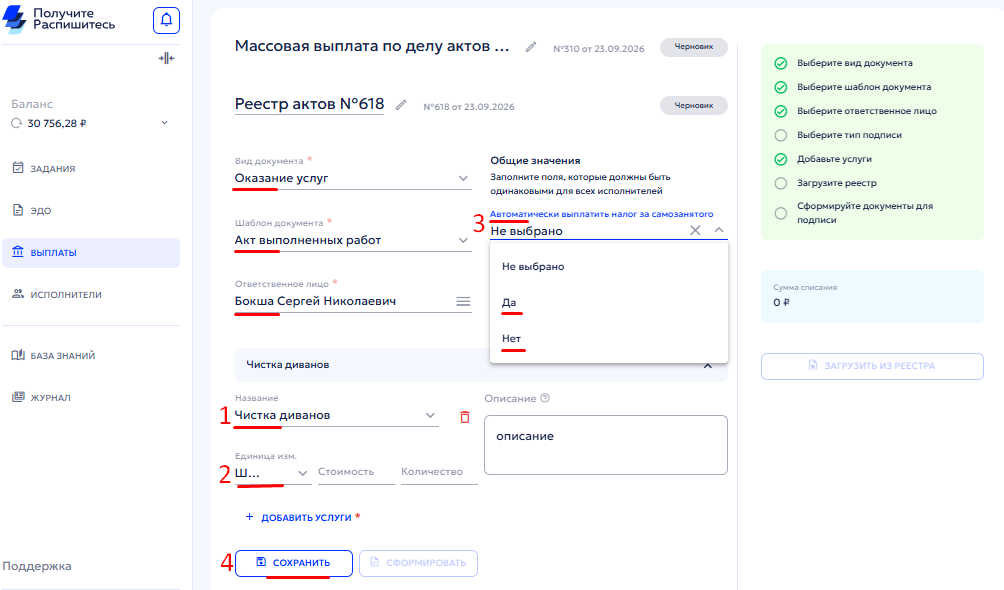
Task: Clear the auto tax payment selection X
Action: (x=695, y=231)
